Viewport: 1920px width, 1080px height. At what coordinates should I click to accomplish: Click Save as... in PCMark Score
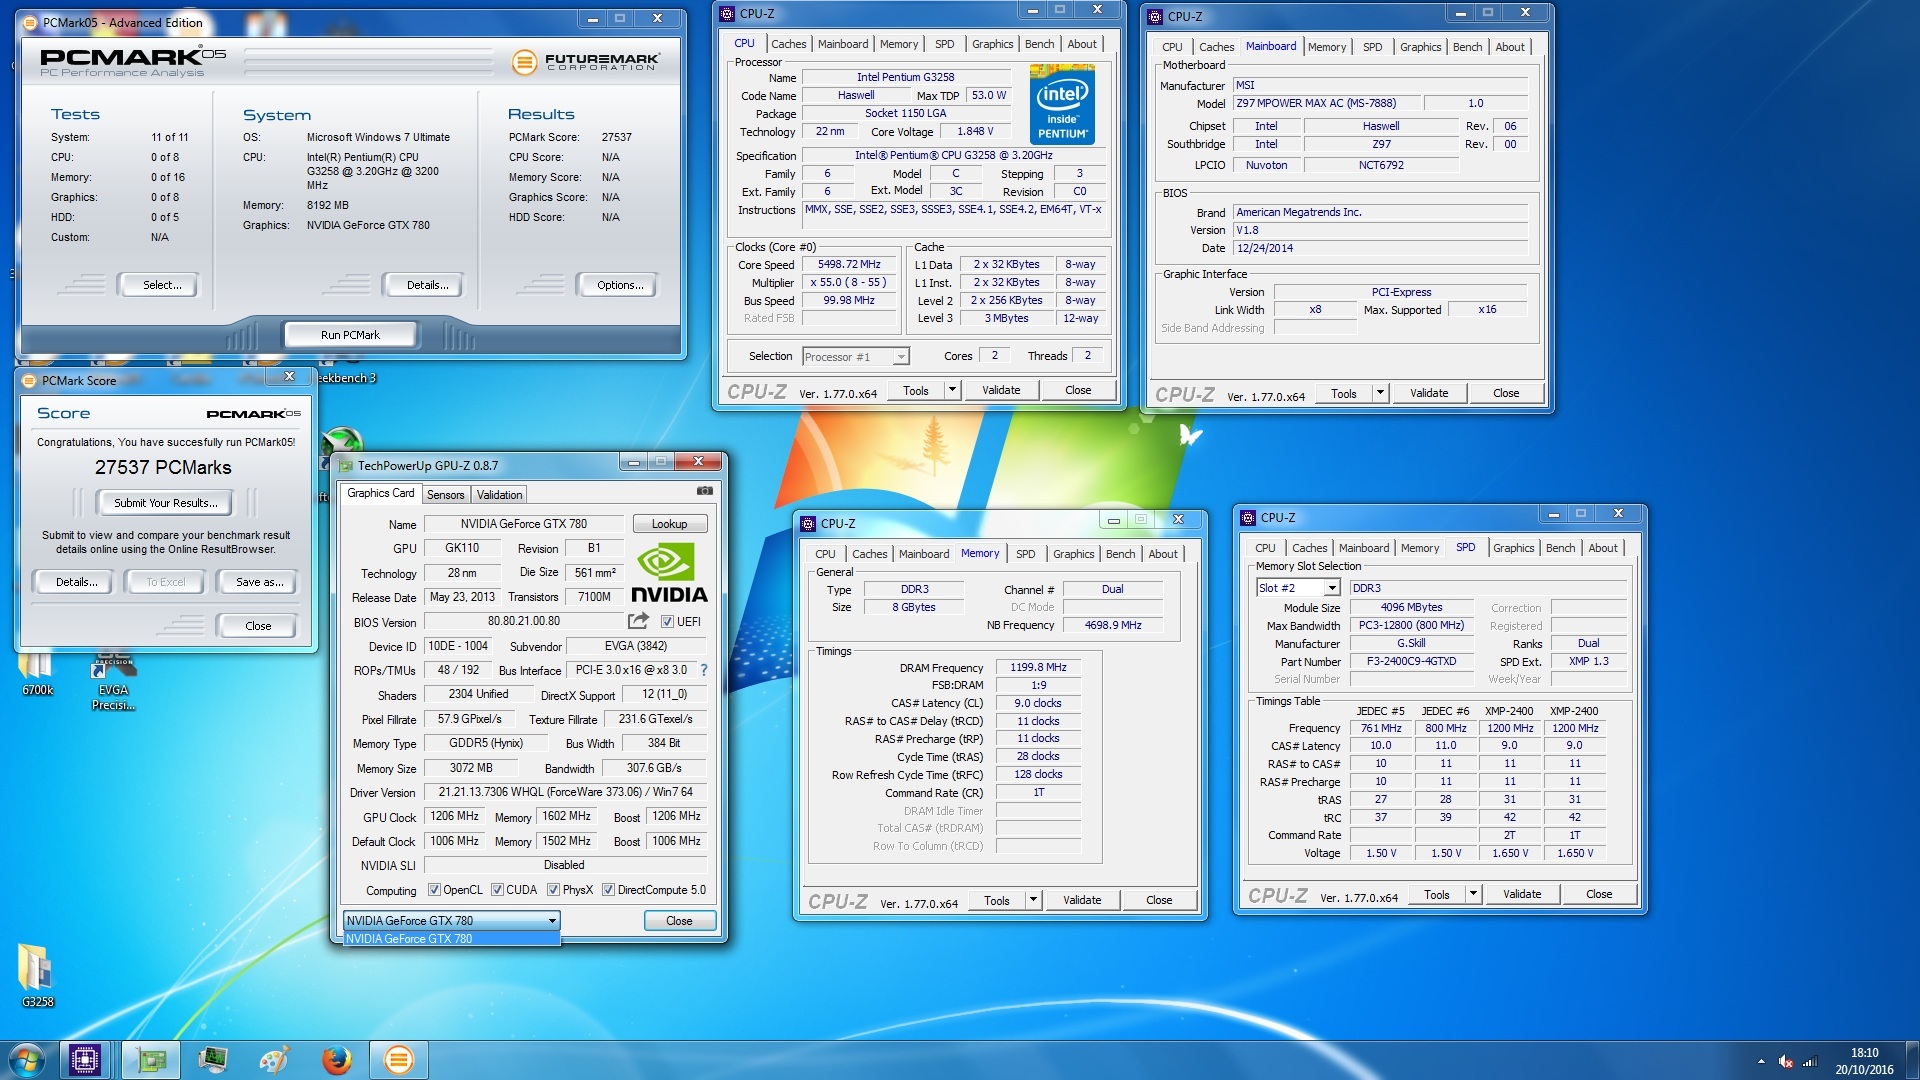point(259,582)
